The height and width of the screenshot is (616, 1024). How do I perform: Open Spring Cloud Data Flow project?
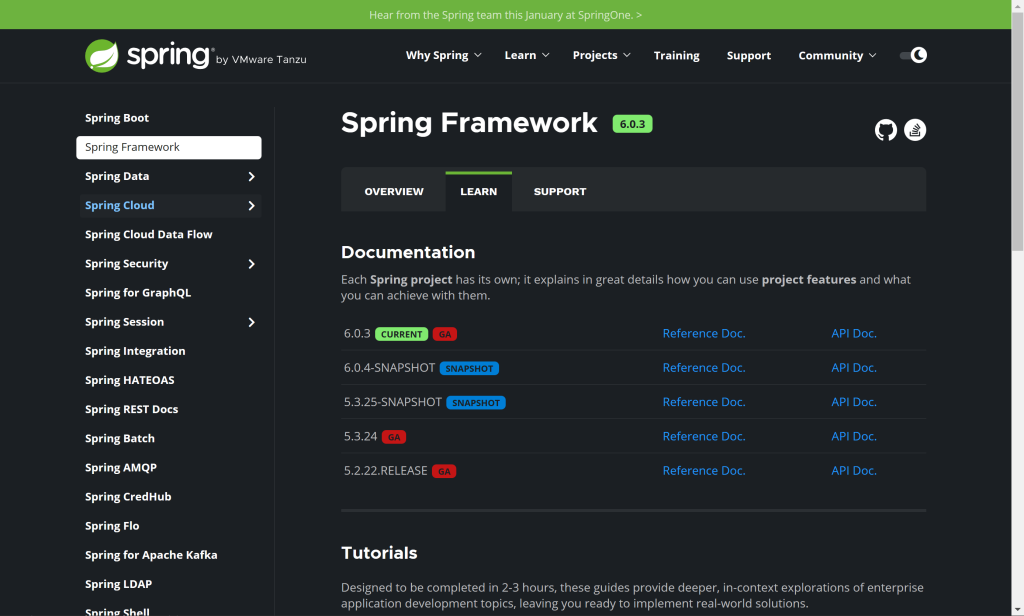click(x=148, y=235)
